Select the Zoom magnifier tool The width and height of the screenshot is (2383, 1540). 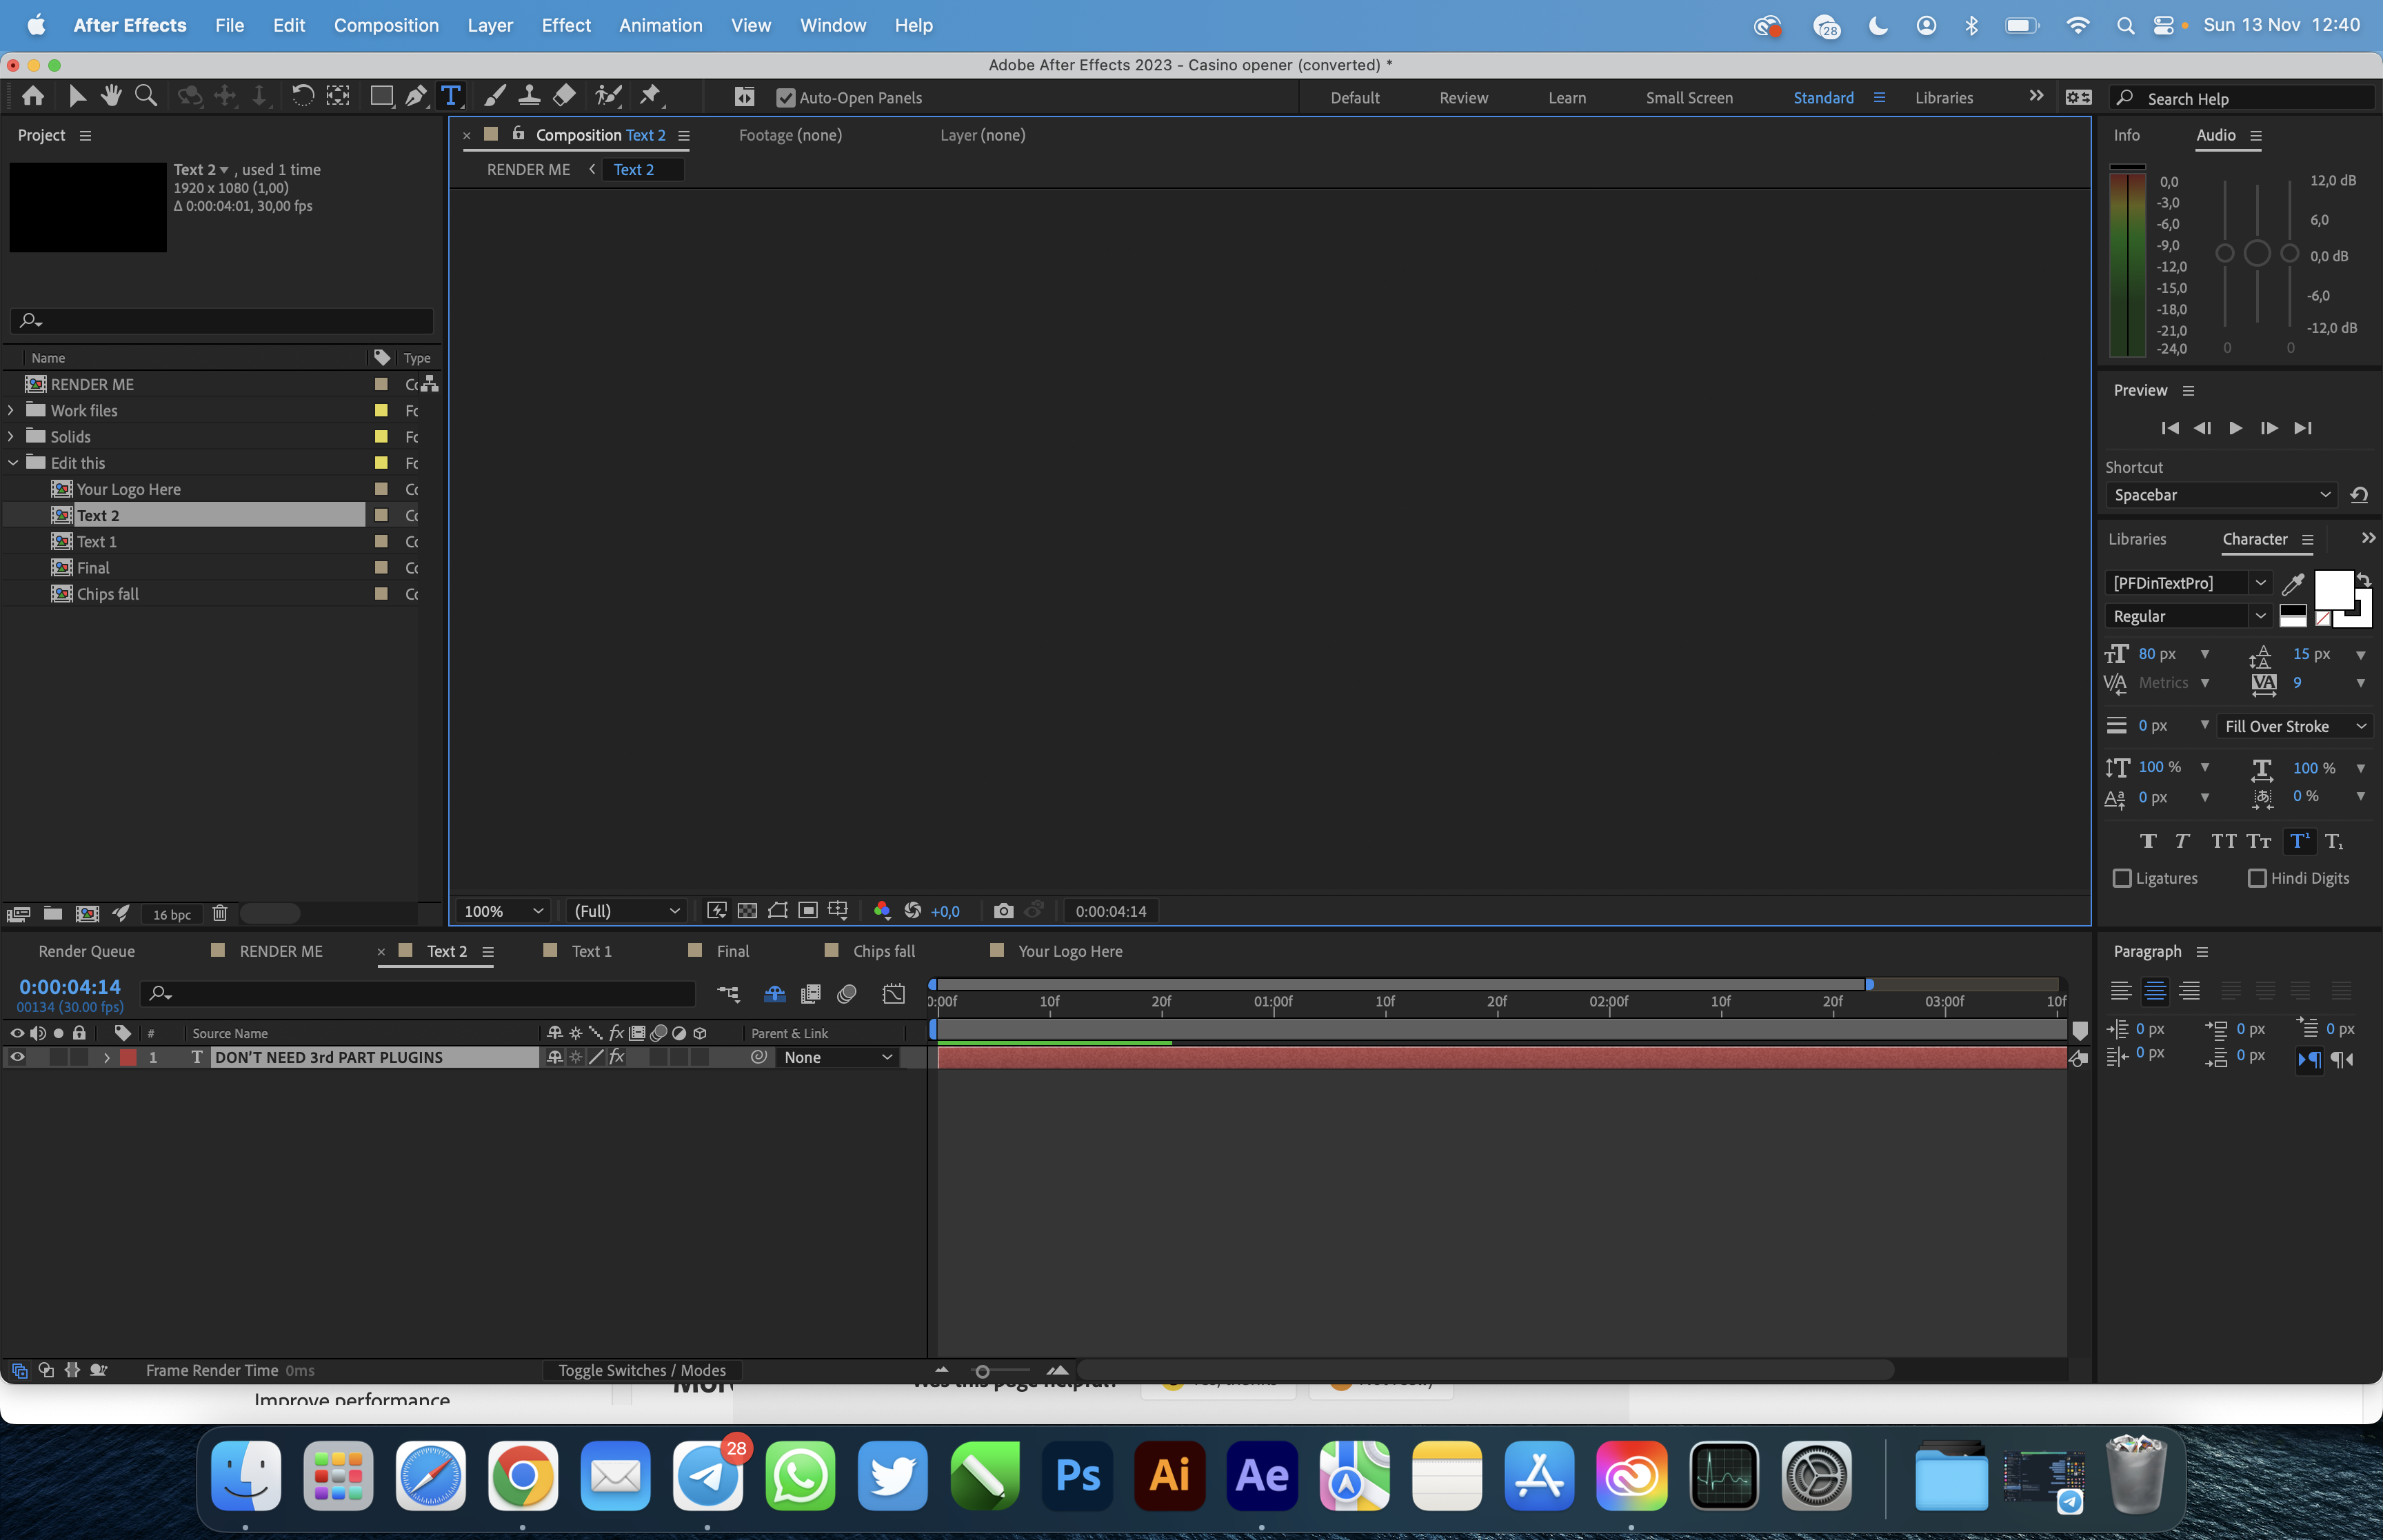[x=146, y=96]
